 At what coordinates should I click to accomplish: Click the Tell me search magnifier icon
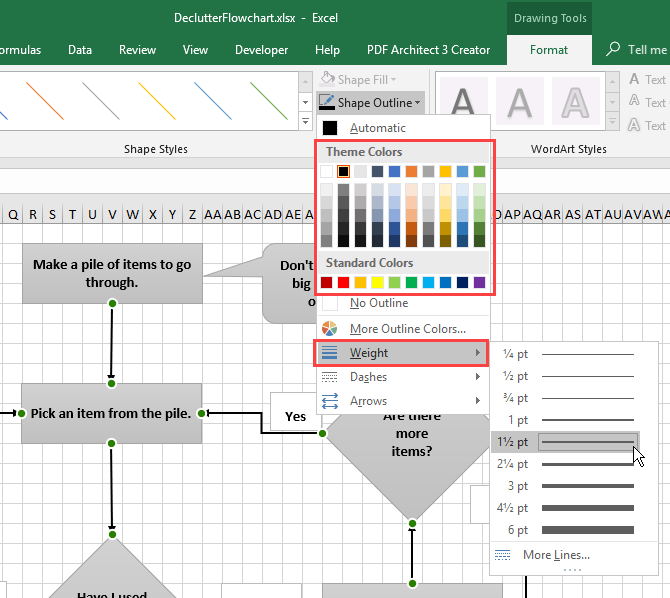coord(613,49)
